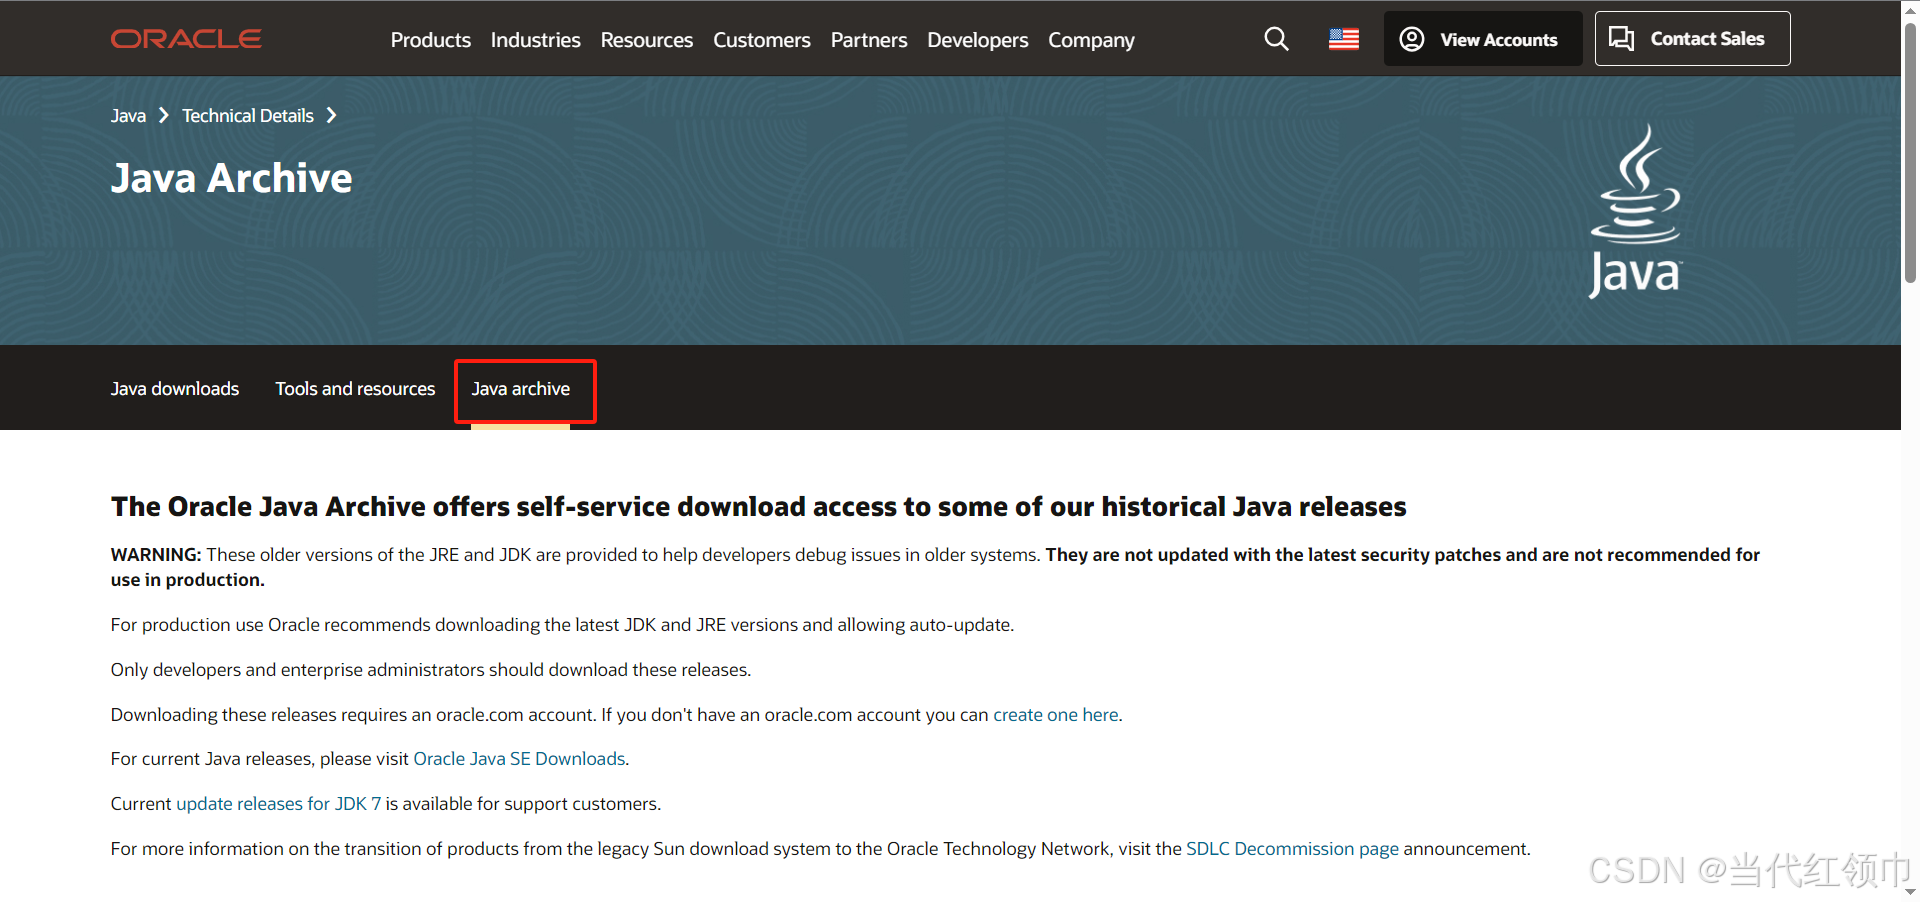Viewport: 1920px width, 902px height.
Task: Open the Developers menu
Action: (977, 40)
